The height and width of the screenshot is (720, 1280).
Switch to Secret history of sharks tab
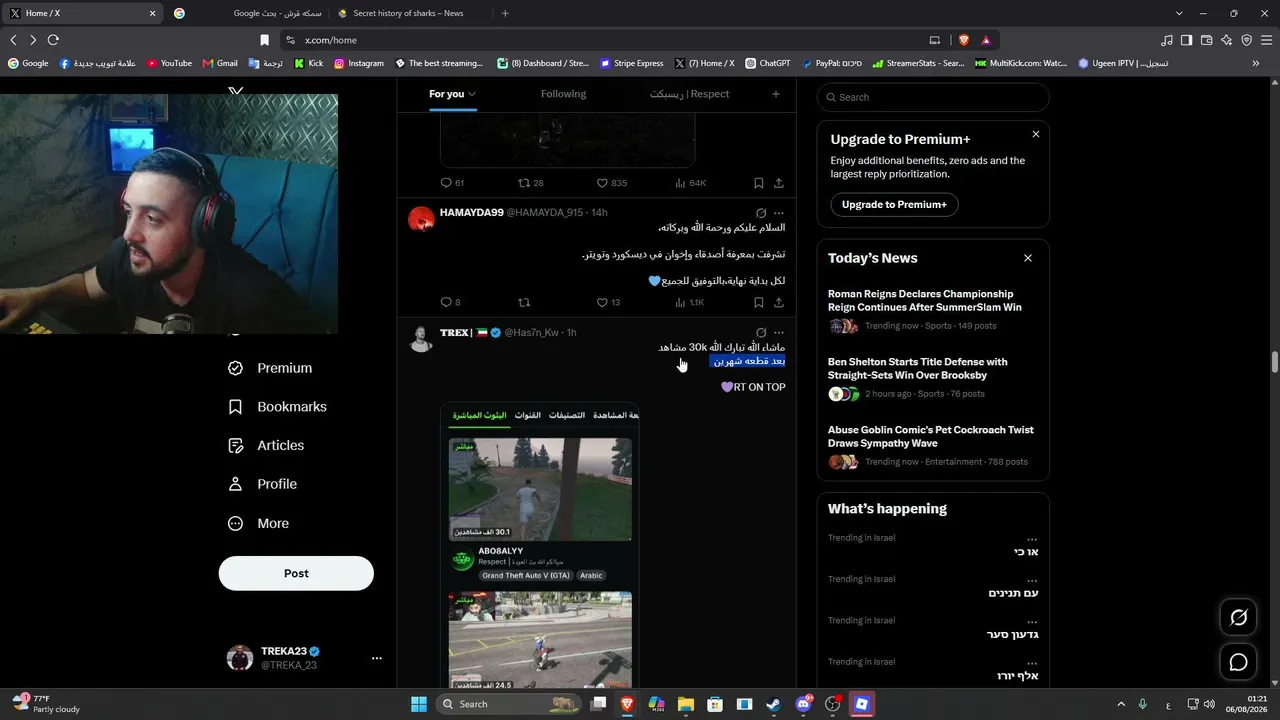(x=410, y=14)
